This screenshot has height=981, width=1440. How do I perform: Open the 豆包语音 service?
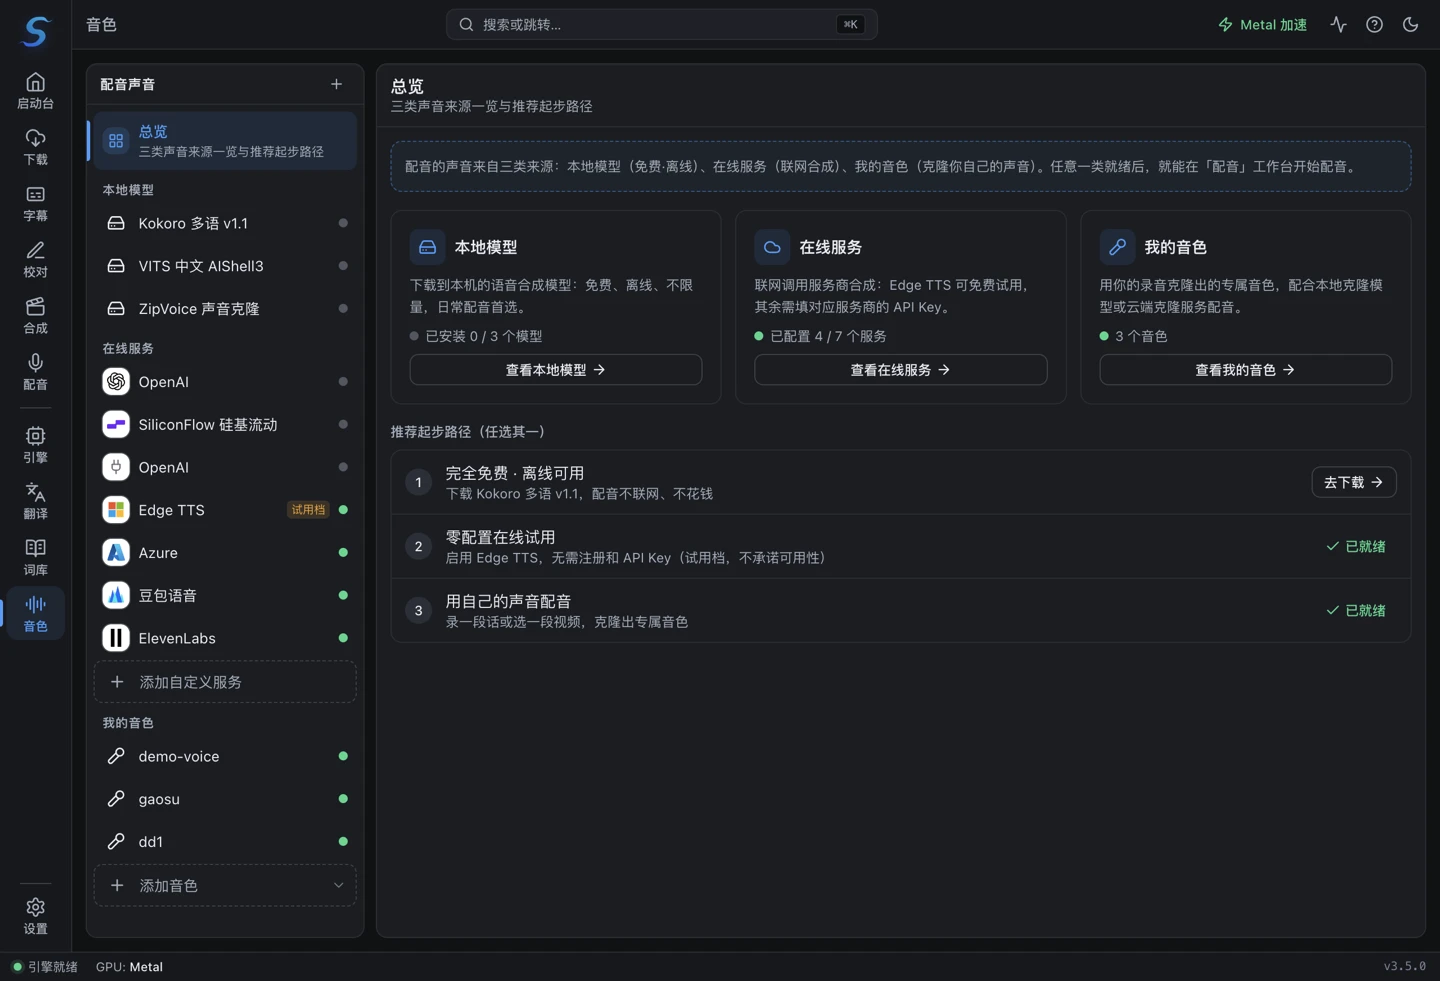pyautogui.click(x=225, y=595)
